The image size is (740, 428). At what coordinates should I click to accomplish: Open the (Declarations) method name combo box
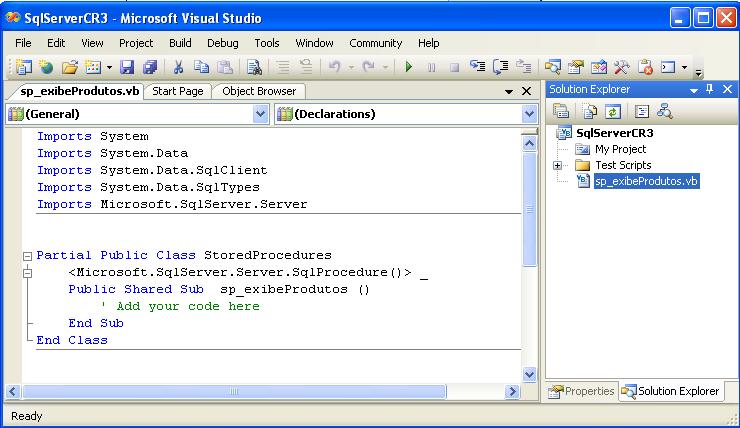pyautogui.click(x=406, y=114)
